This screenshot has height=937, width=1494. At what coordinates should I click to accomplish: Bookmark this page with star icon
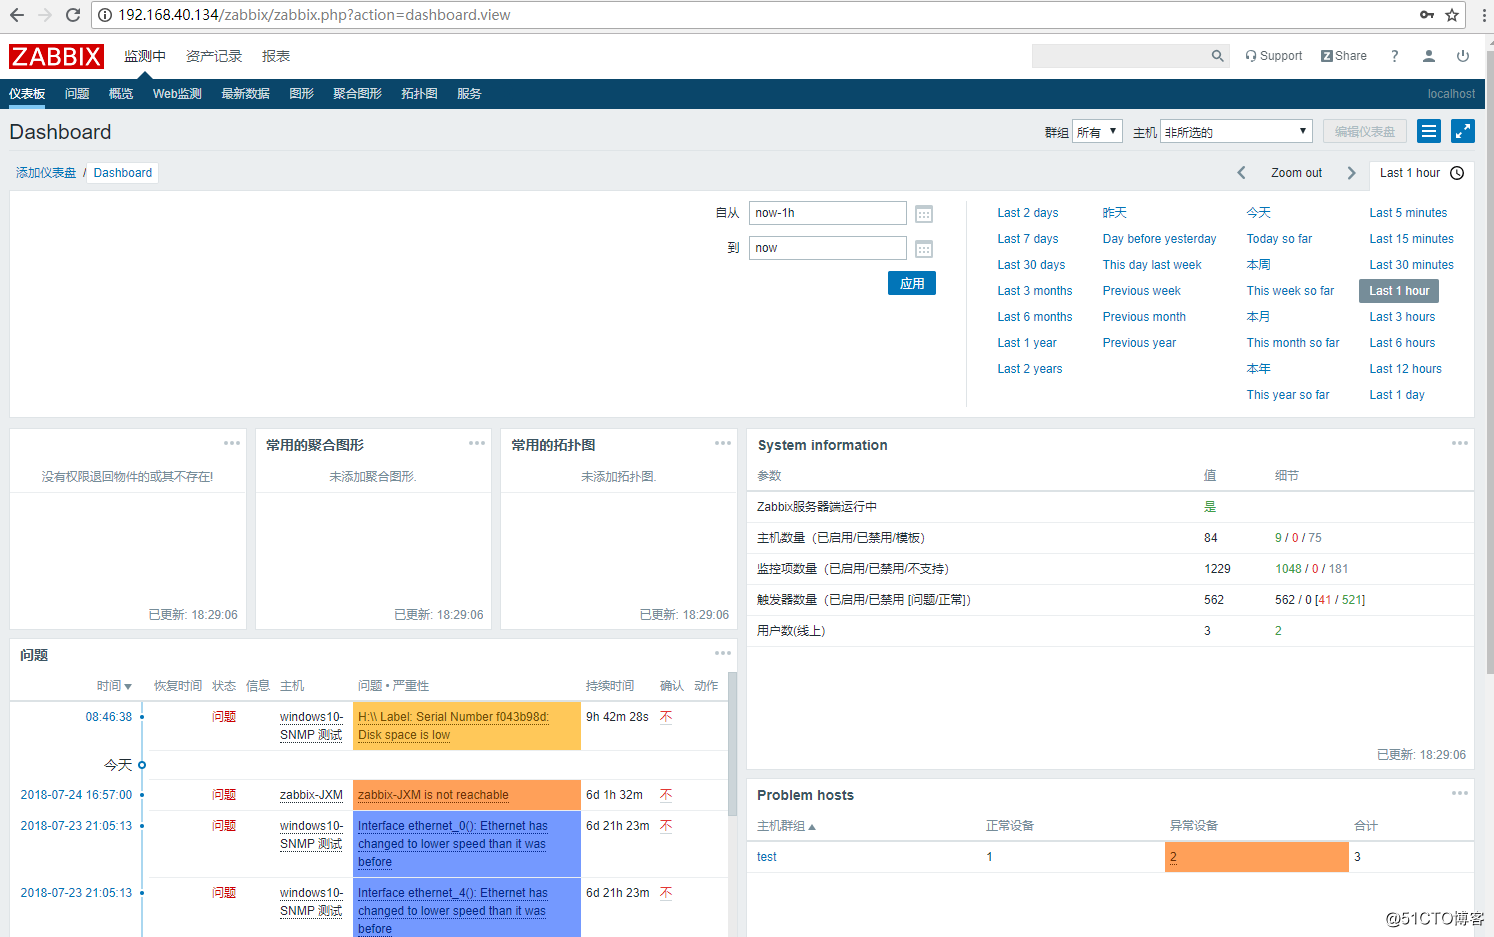pos(1452,15)
